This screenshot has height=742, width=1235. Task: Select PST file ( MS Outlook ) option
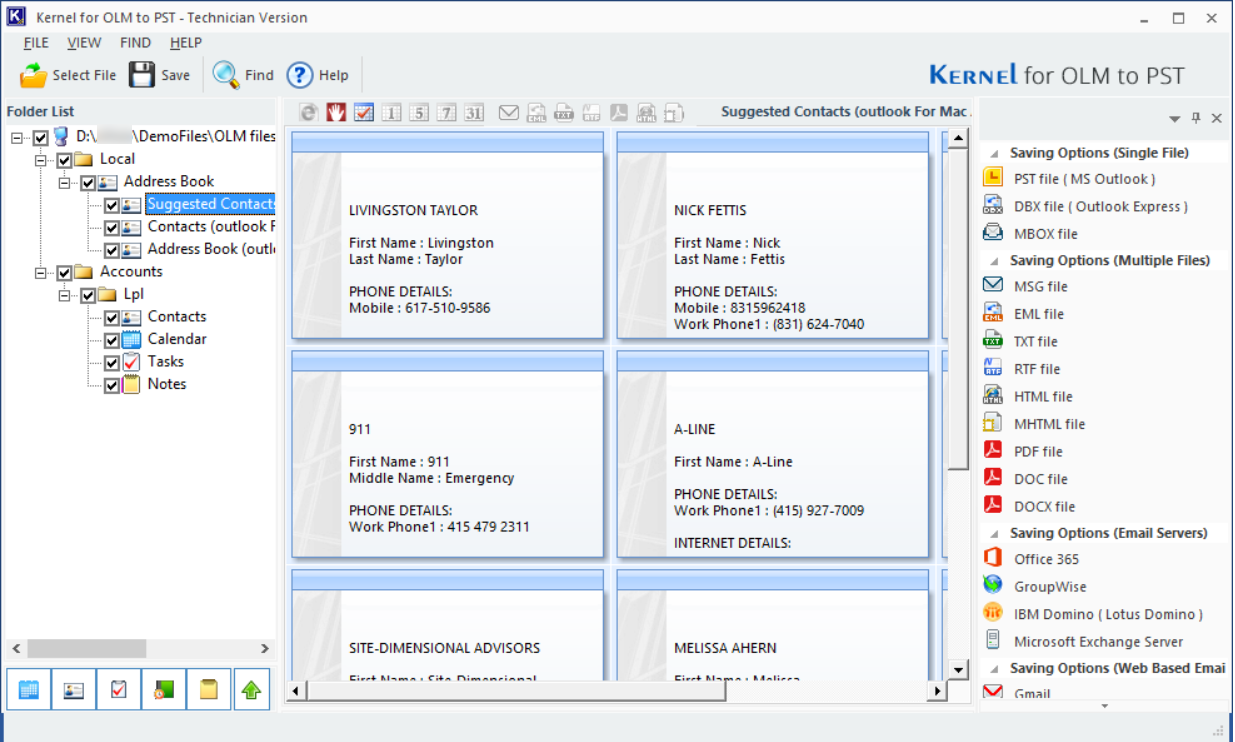tap(1084, 179)
